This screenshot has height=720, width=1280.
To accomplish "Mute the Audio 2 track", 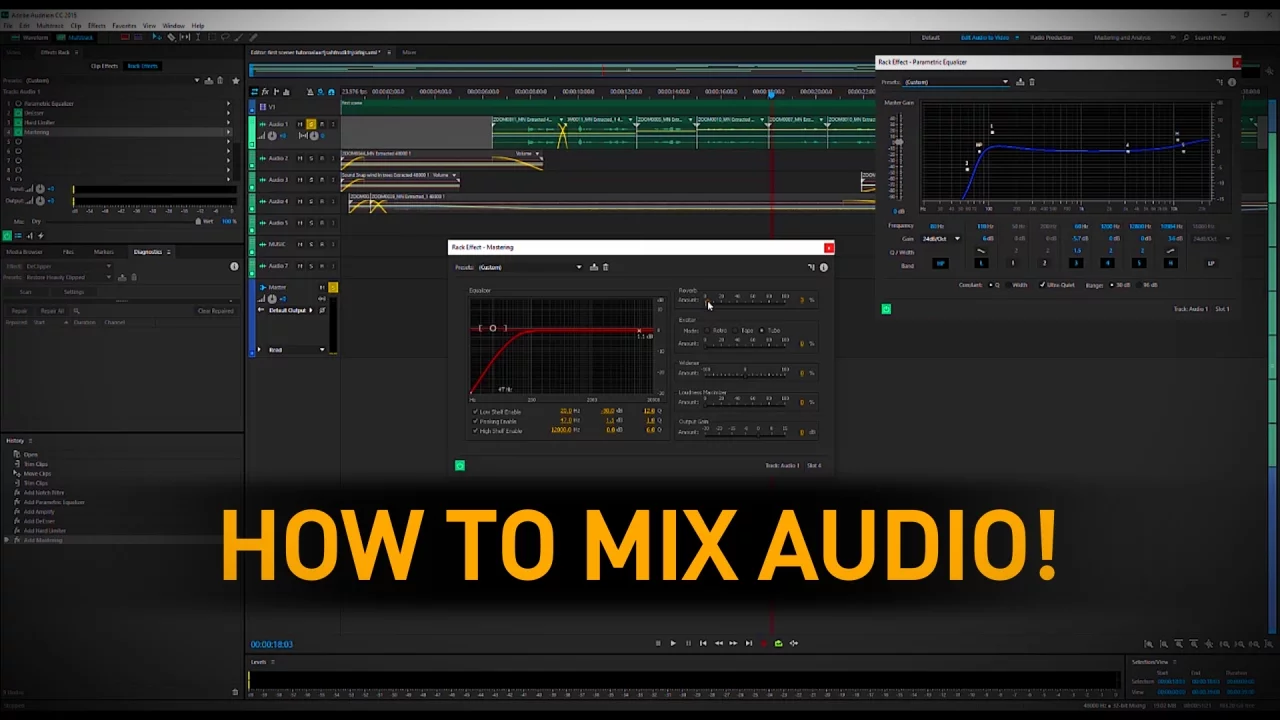I will click(x=300, y=158).
